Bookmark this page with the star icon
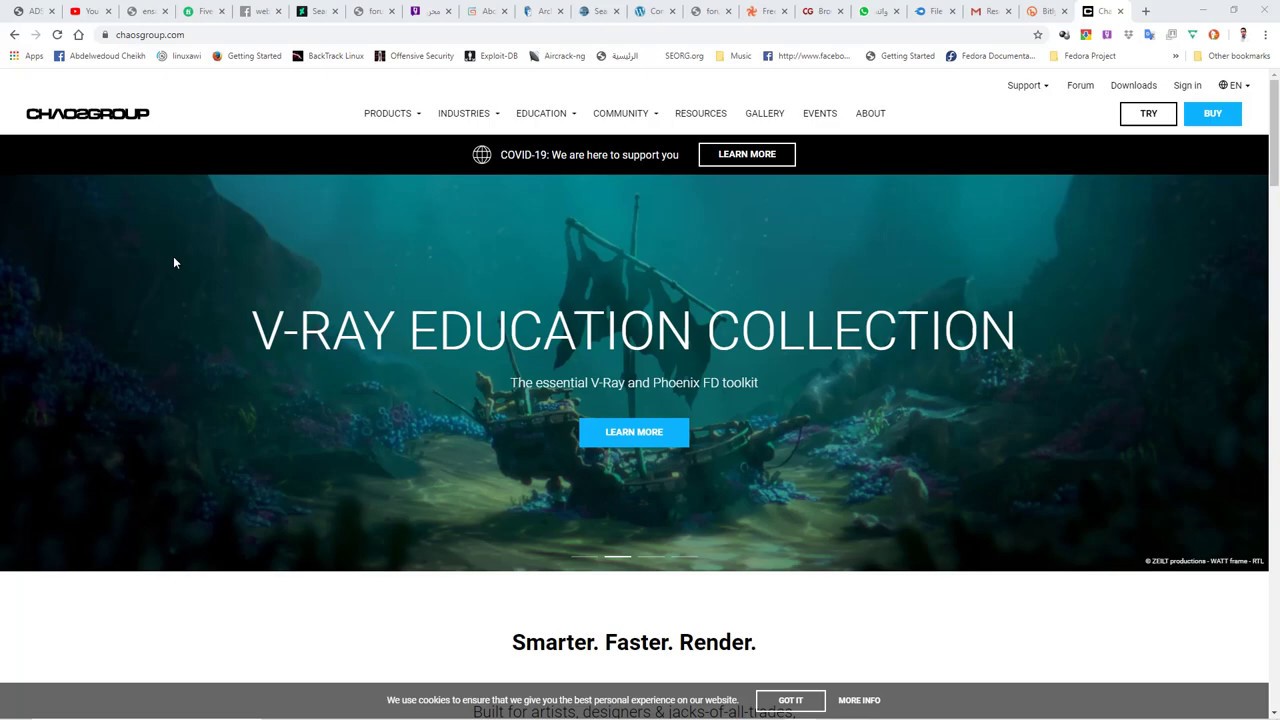Viewport: 1280px width, 720px height. (1038, 35)
